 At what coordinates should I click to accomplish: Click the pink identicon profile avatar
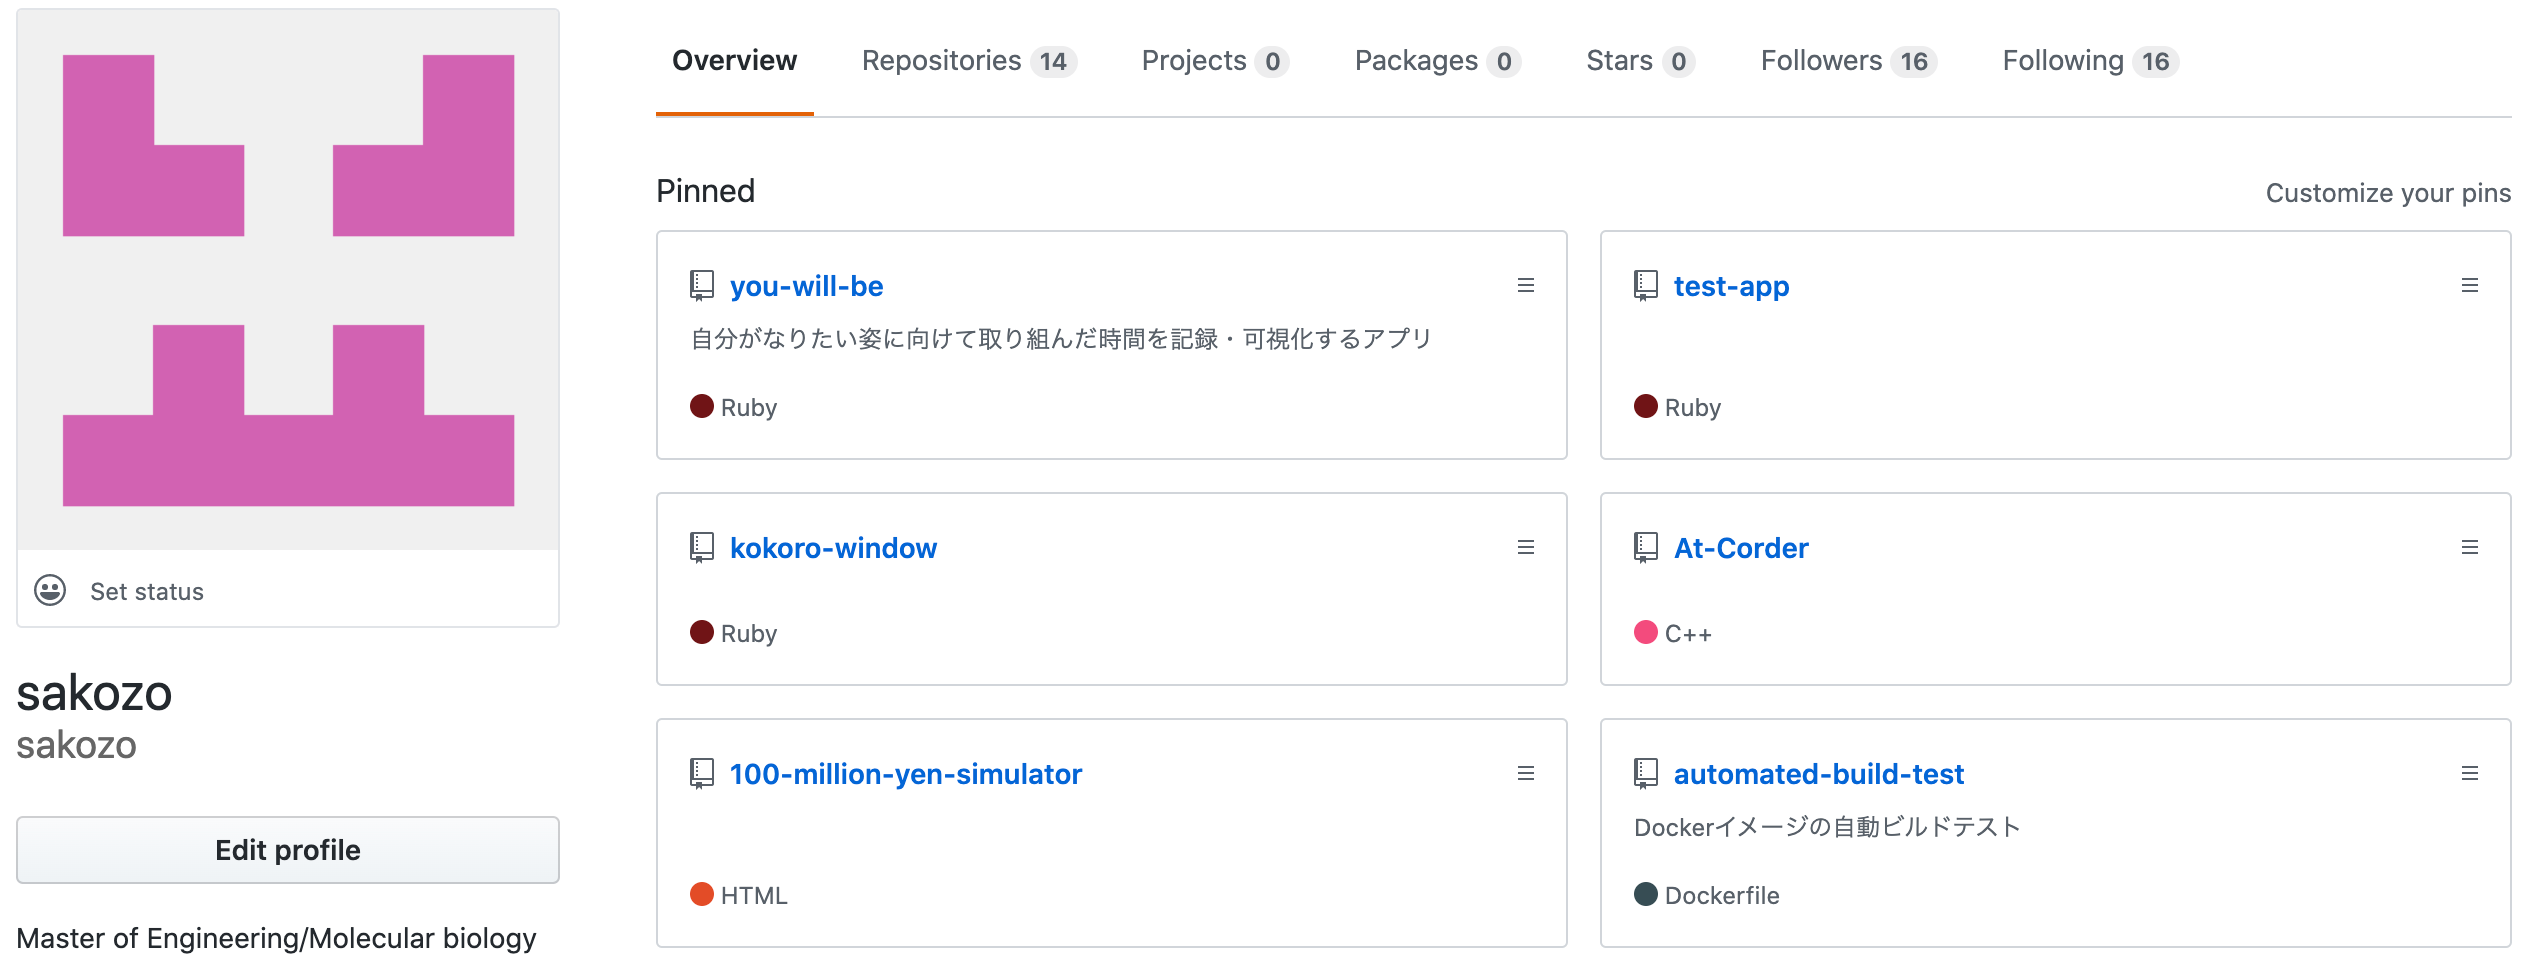point(288,280)
